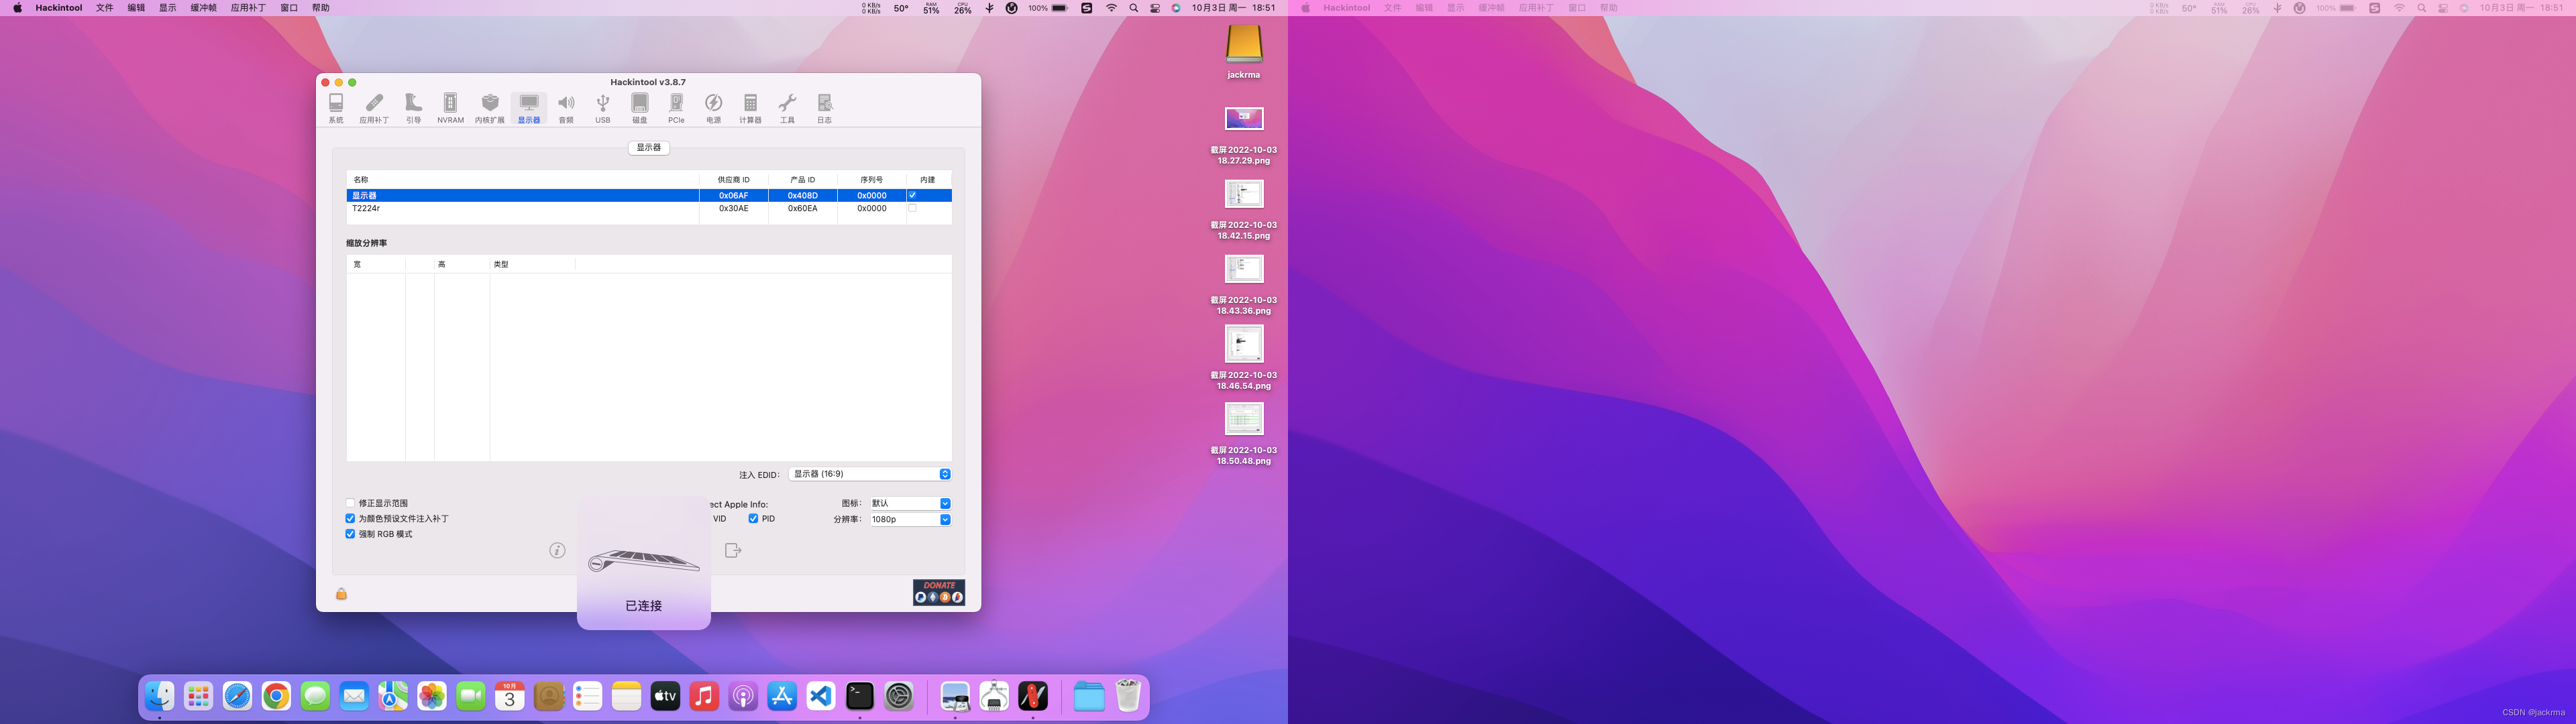Select 截屏2022-10-03 18.27.29.png thumbnail
The height and width of the screenshot is (724, 2576).
(x=1244, y=118)
